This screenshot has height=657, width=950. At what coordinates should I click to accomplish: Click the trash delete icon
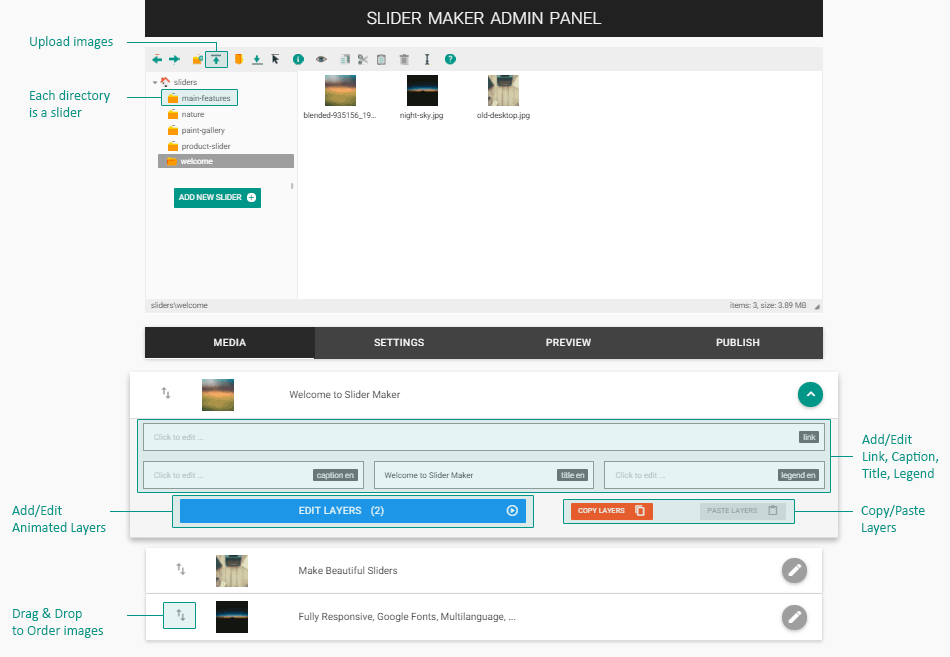click(x=404, y=59)
